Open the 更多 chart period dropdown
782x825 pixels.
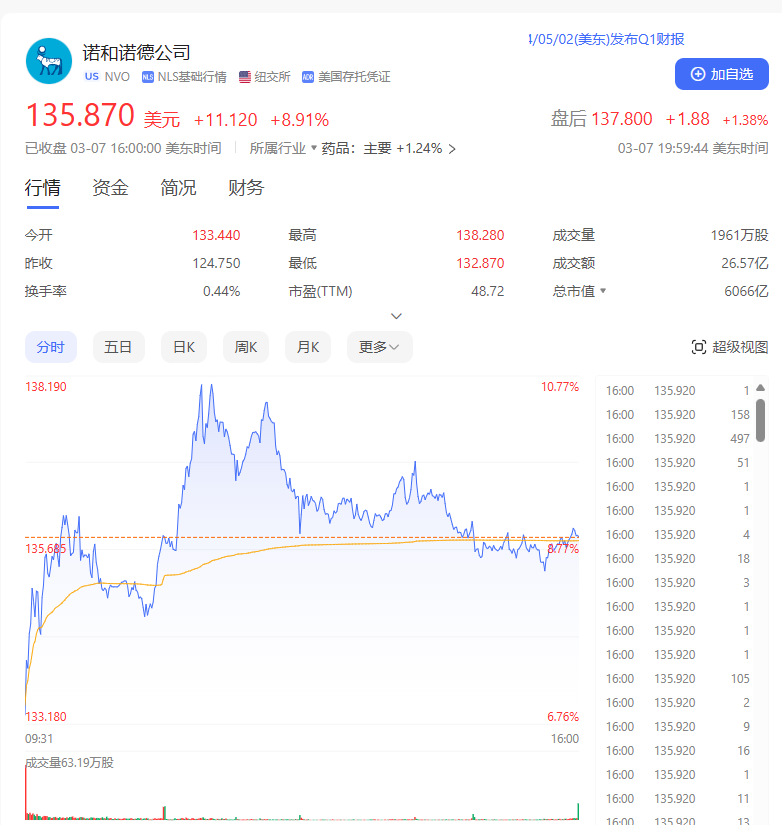(x=379, y=347)
